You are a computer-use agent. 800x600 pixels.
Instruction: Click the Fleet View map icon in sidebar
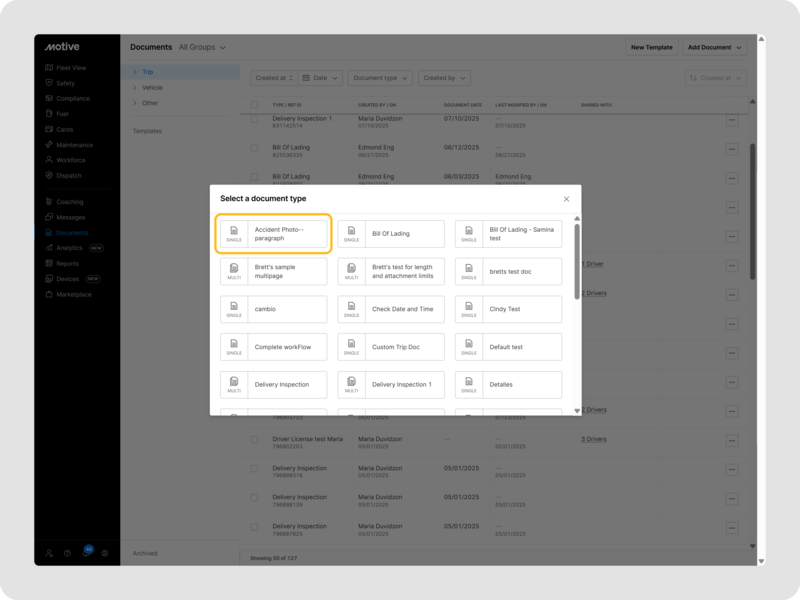click(49, 68)
